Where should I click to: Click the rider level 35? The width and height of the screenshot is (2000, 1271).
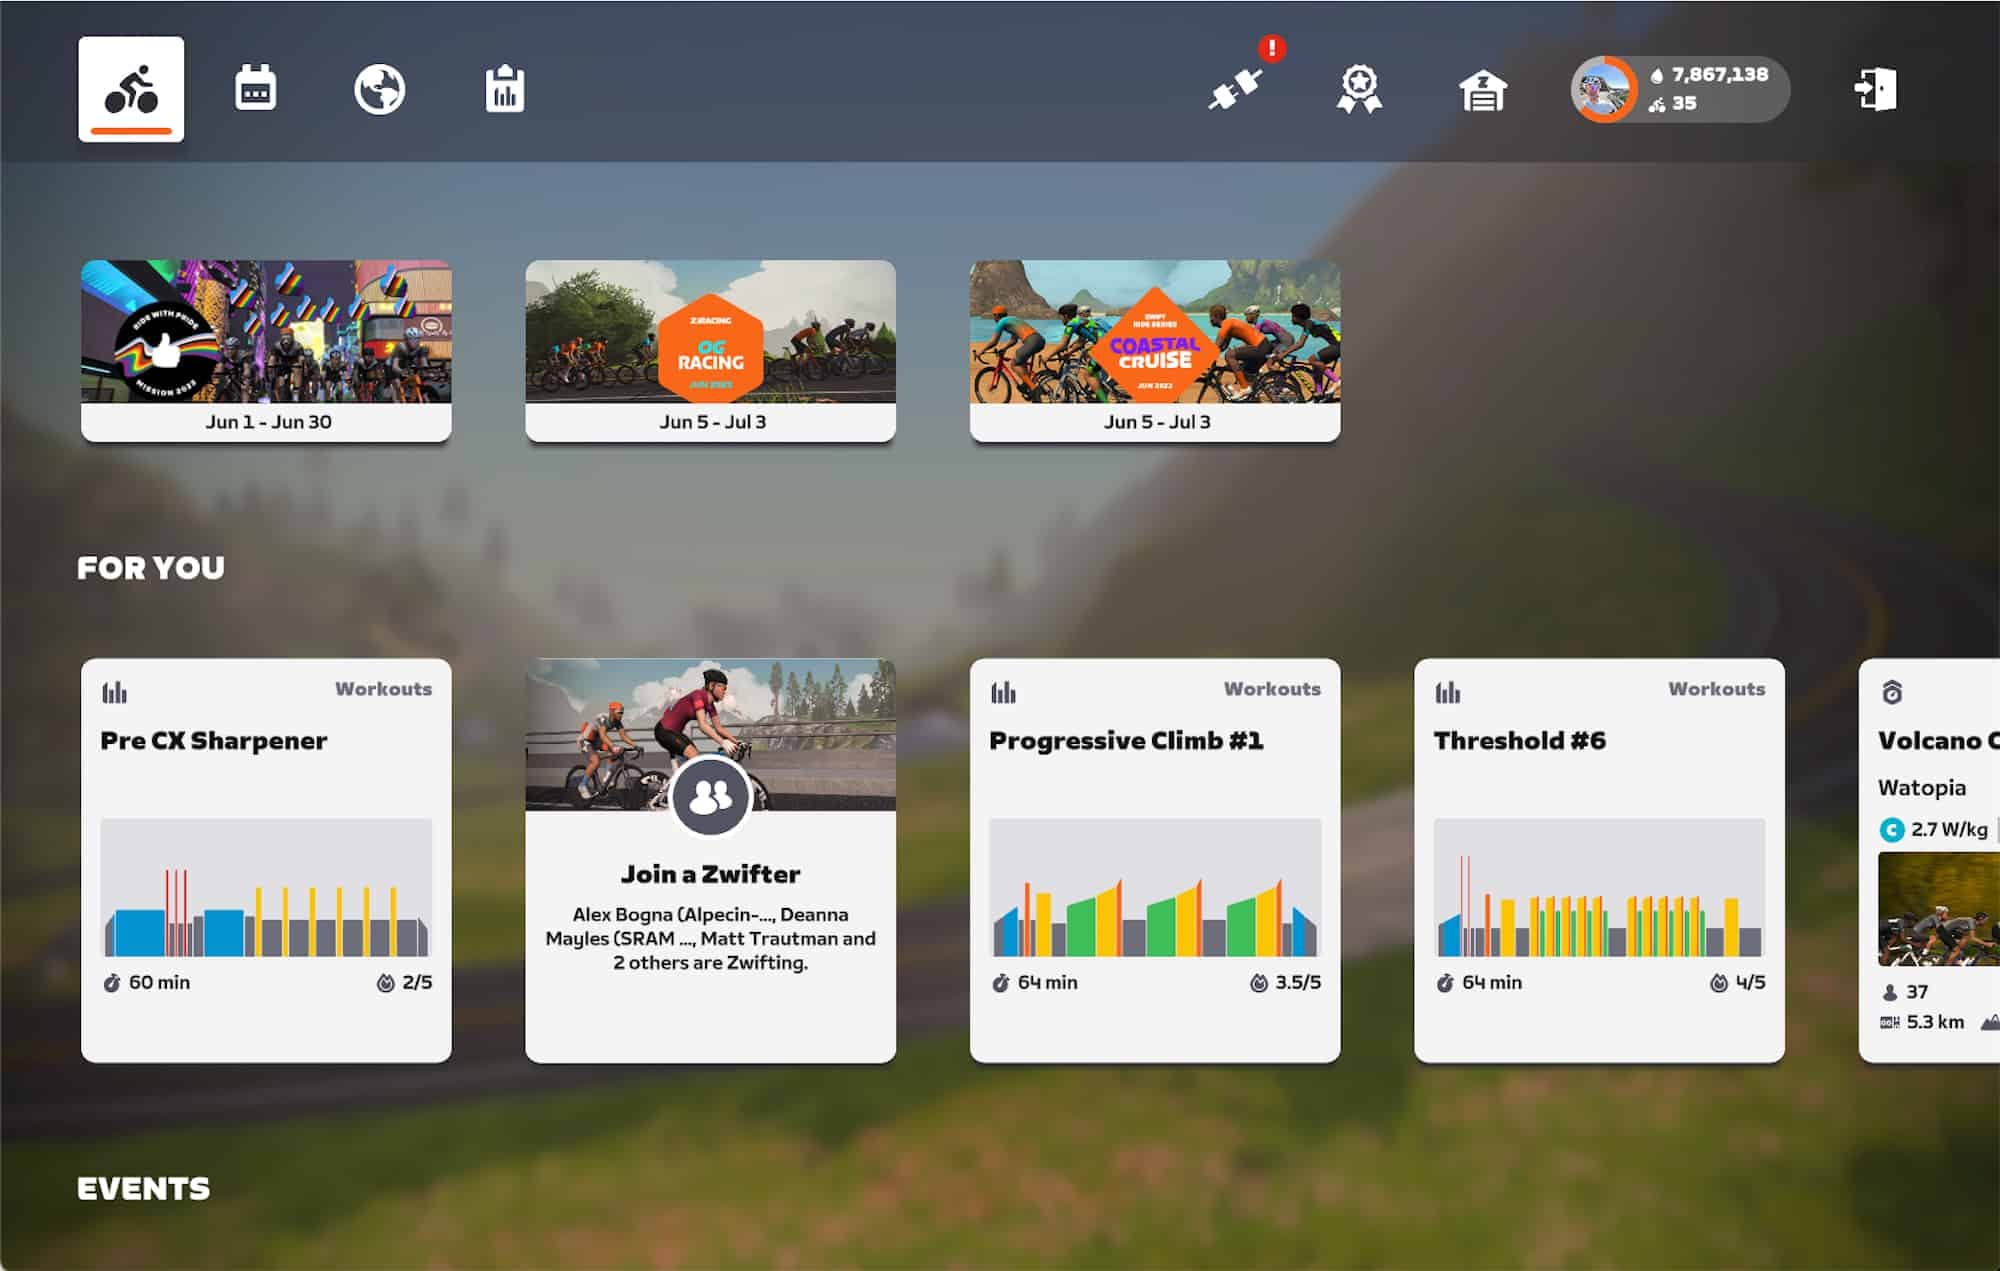click(1684, 103)
